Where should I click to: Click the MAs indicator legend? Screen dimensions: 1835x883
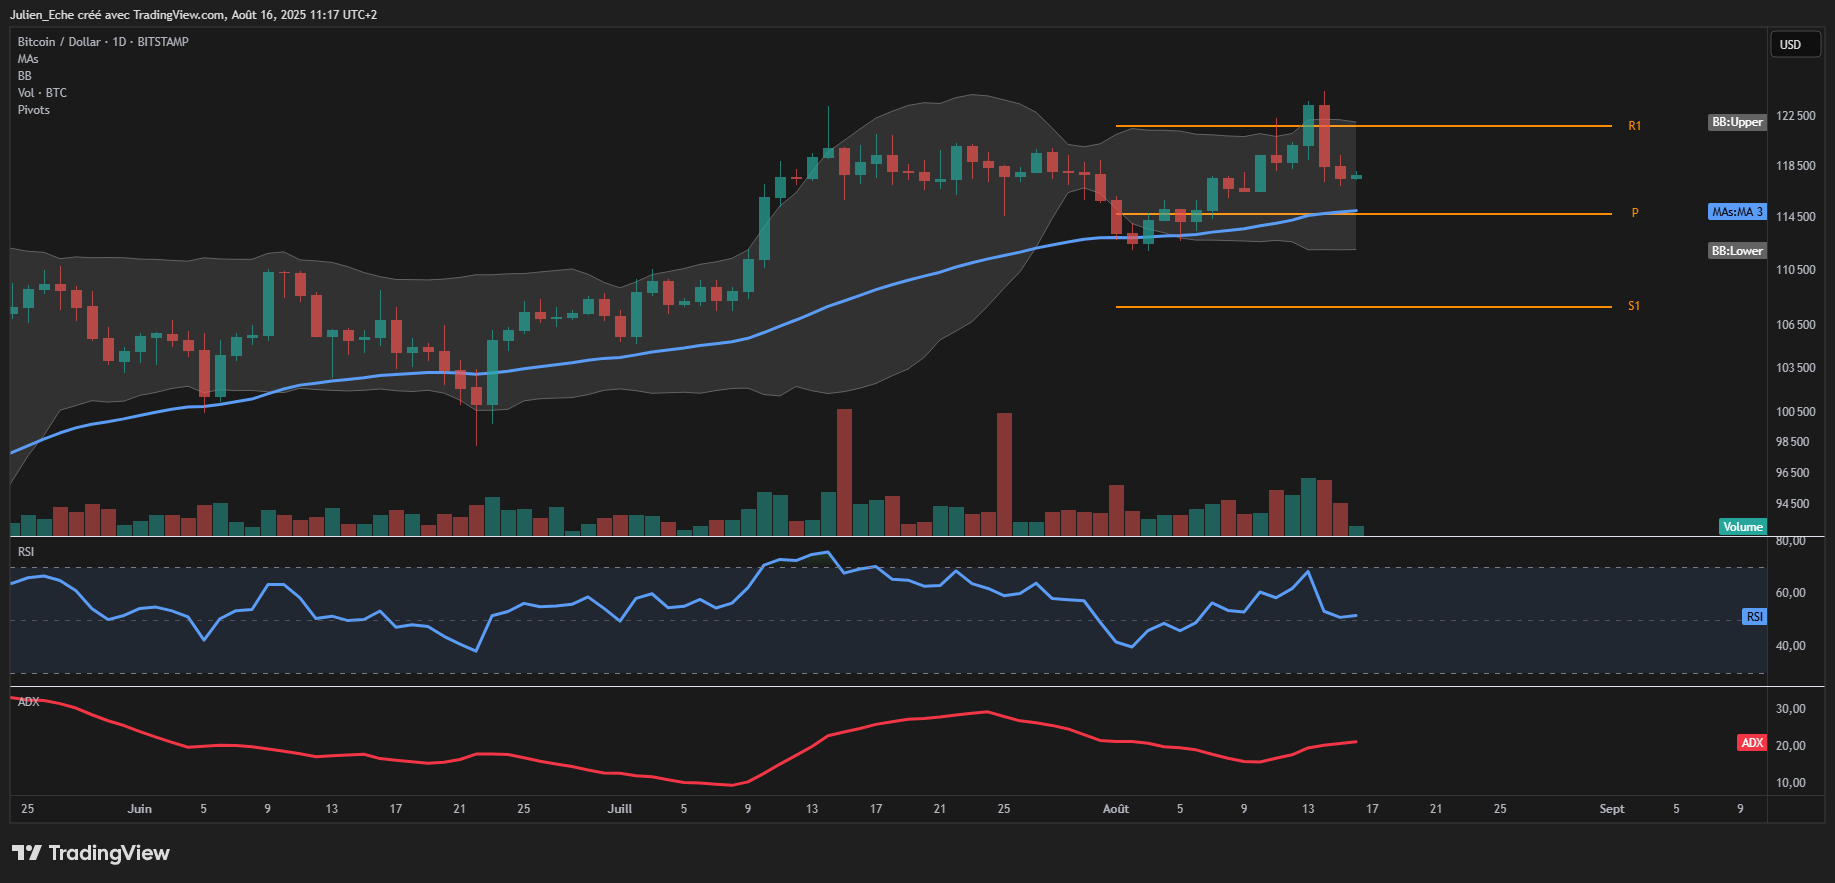28,59
